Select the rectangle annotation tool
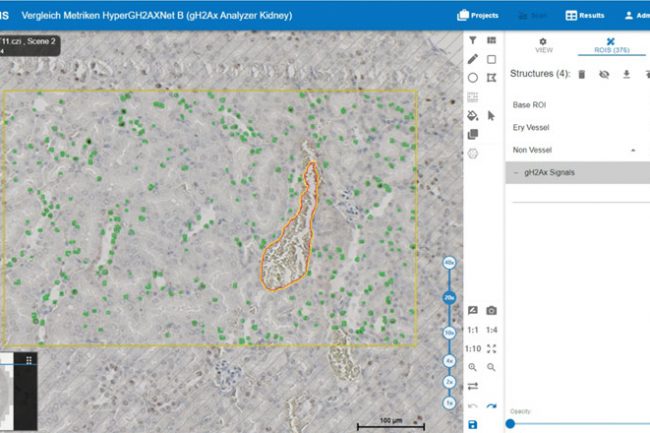The width and height of the screenshot is (650, 433). [x=491, y=59]
